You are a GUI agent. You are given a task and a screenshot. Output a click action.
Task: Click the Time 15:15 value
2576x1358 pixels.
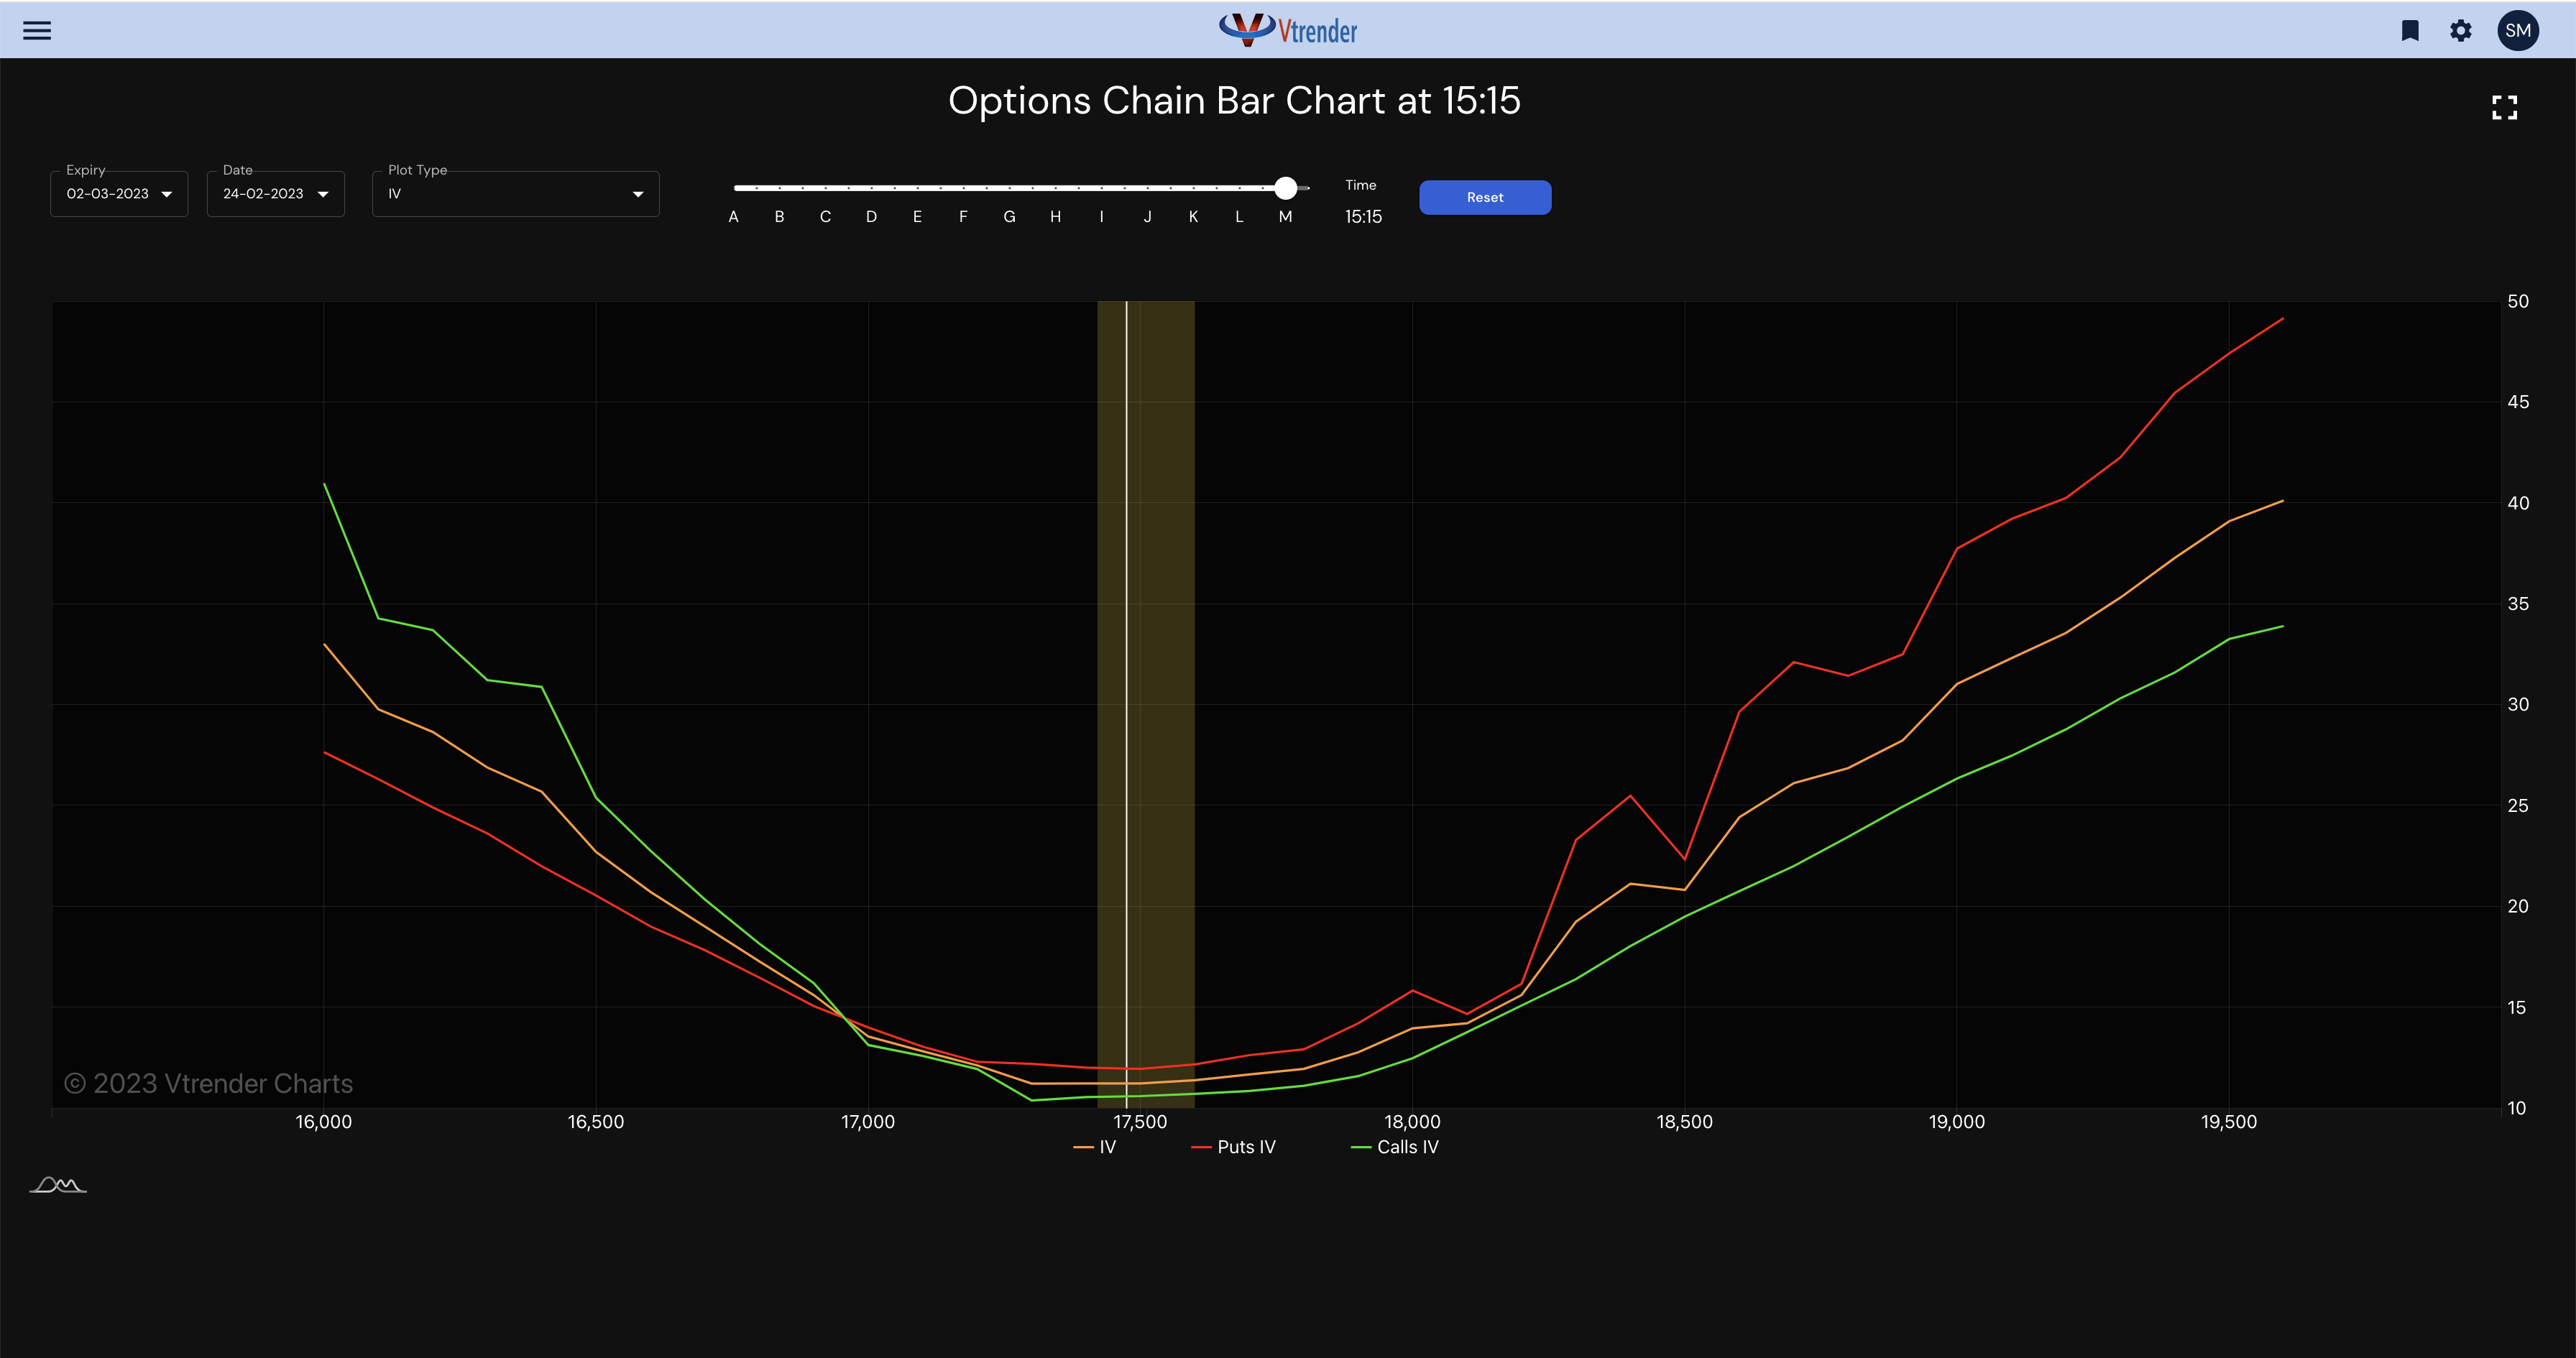1363,216
